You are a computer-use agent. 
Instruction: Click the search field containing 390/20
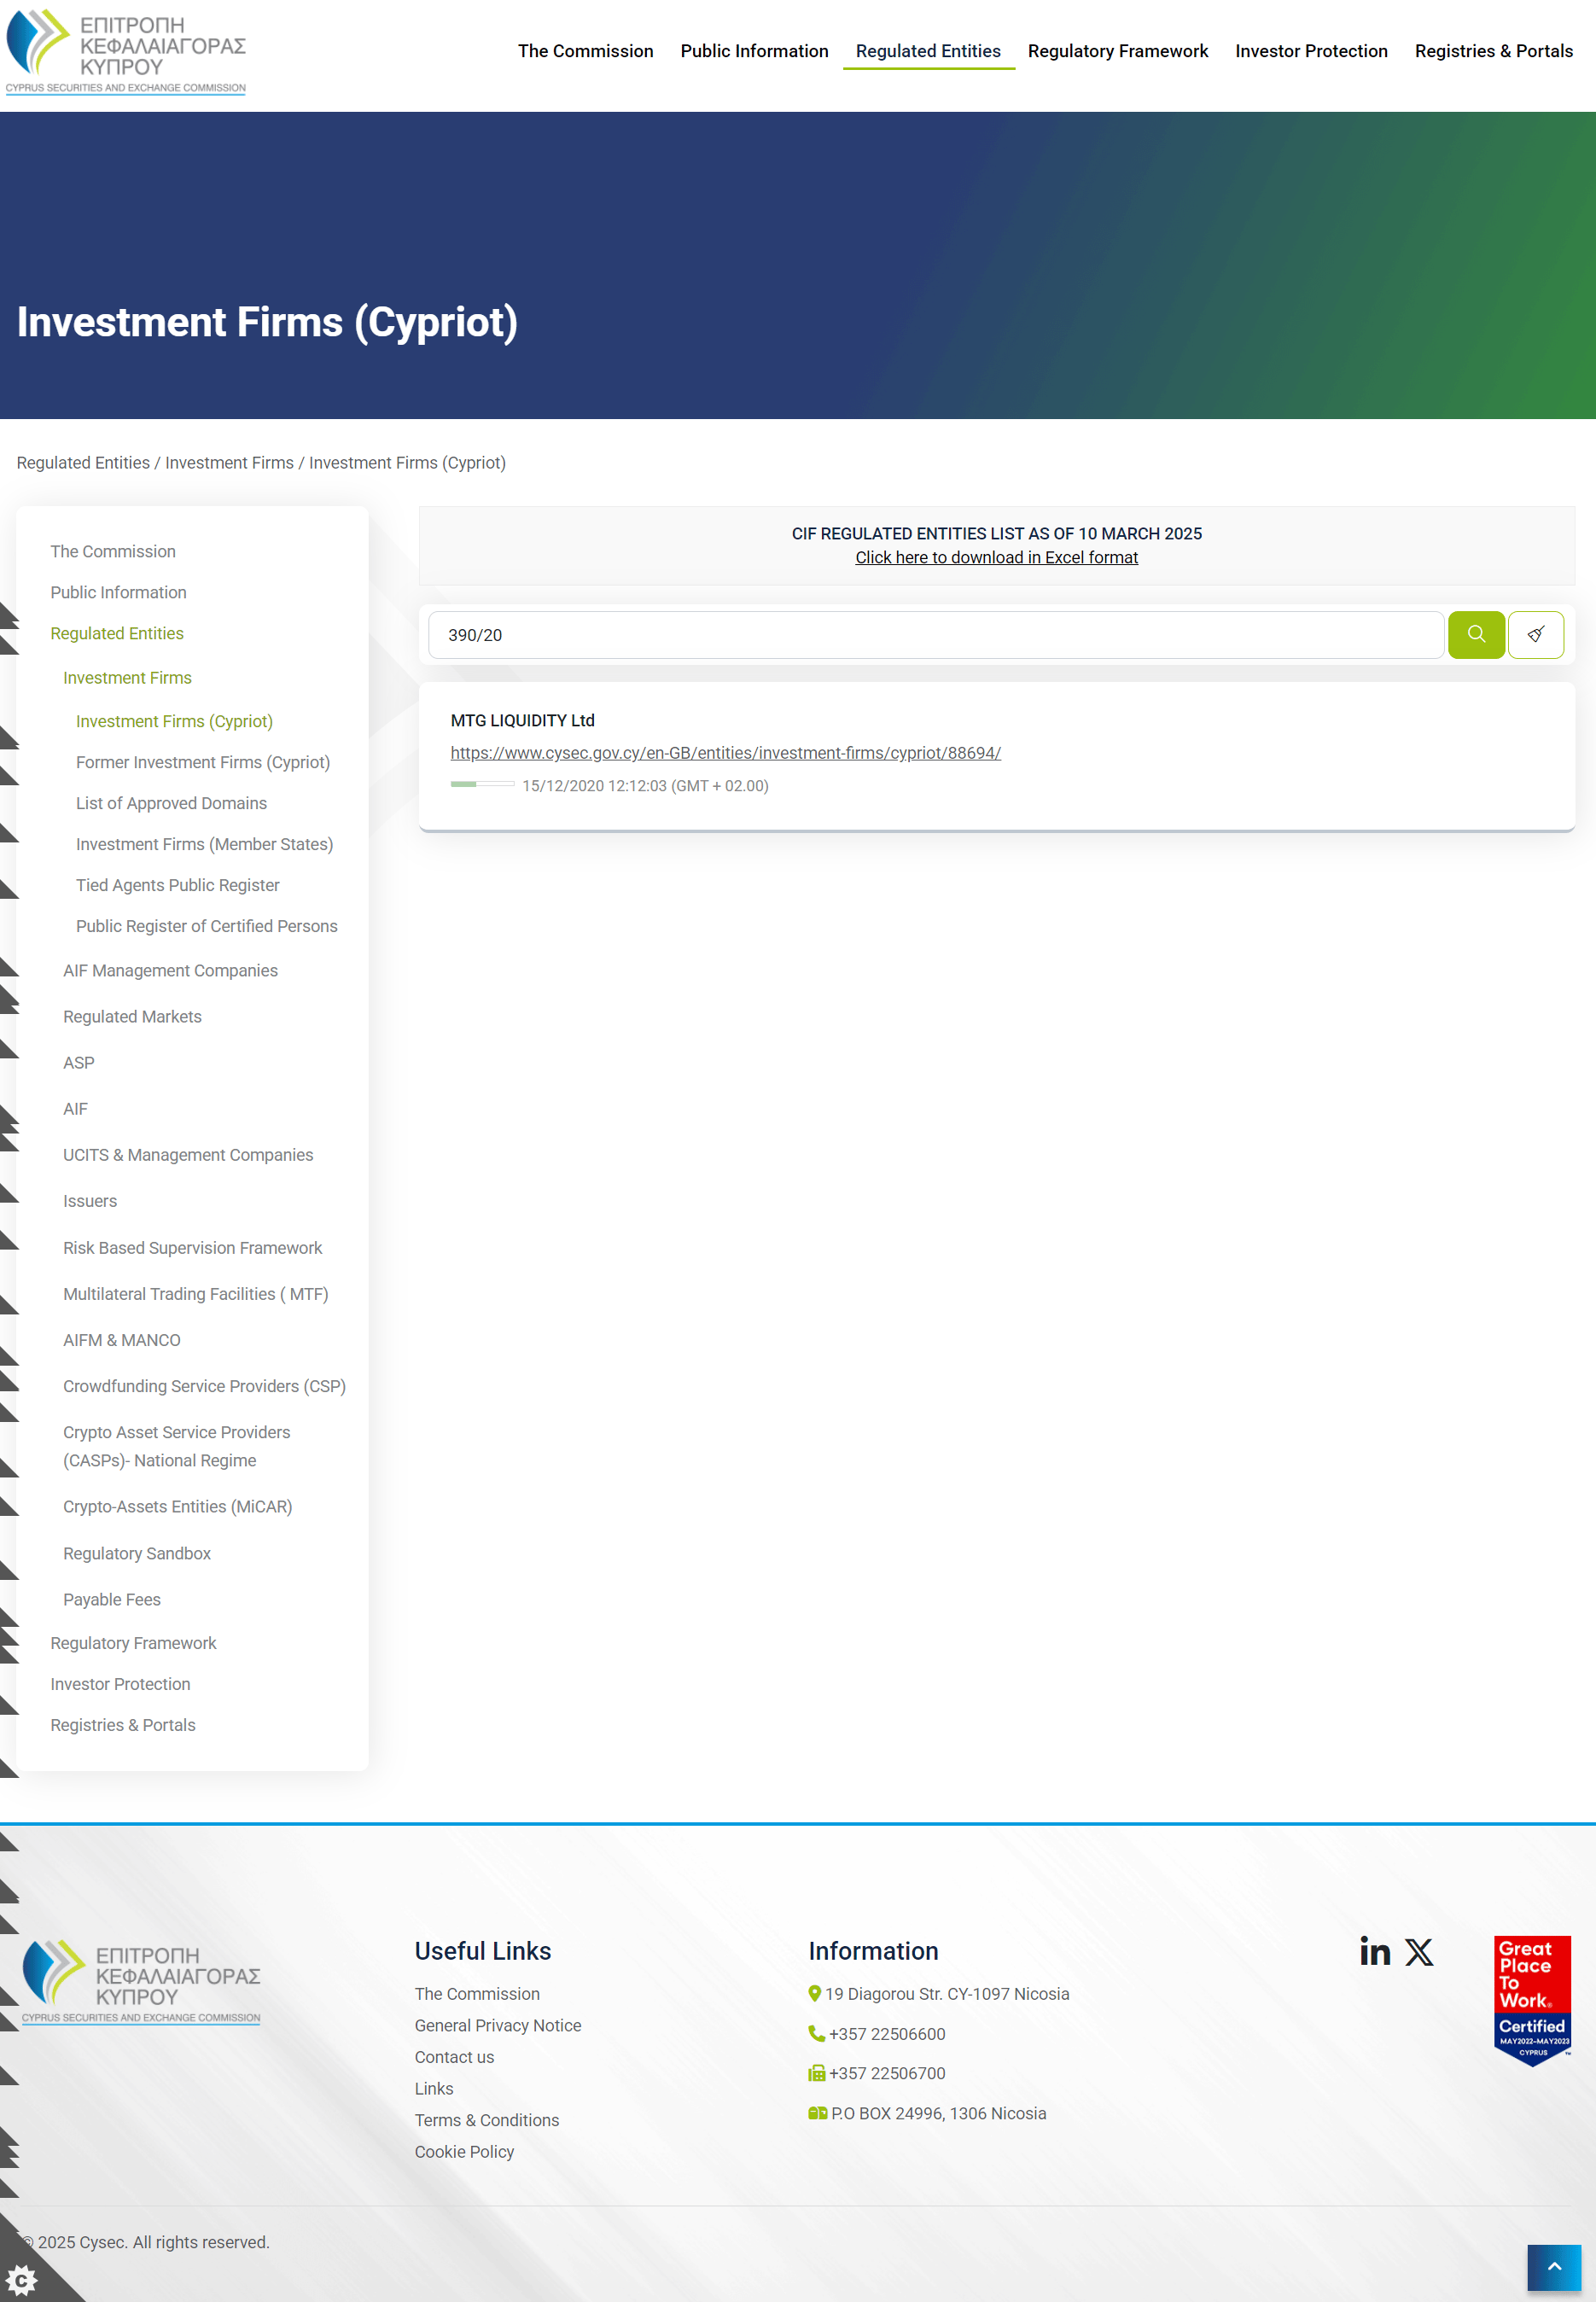[936, 635]
